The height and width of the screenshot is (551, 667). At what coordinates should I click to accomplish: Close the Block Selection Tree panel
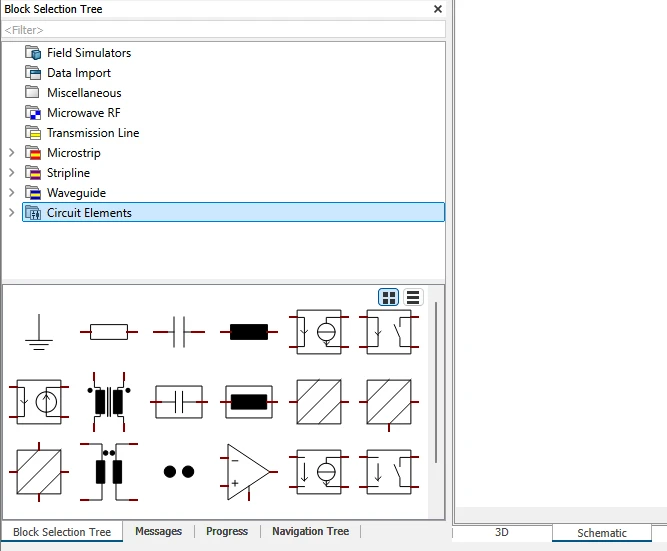click(438, 9)
